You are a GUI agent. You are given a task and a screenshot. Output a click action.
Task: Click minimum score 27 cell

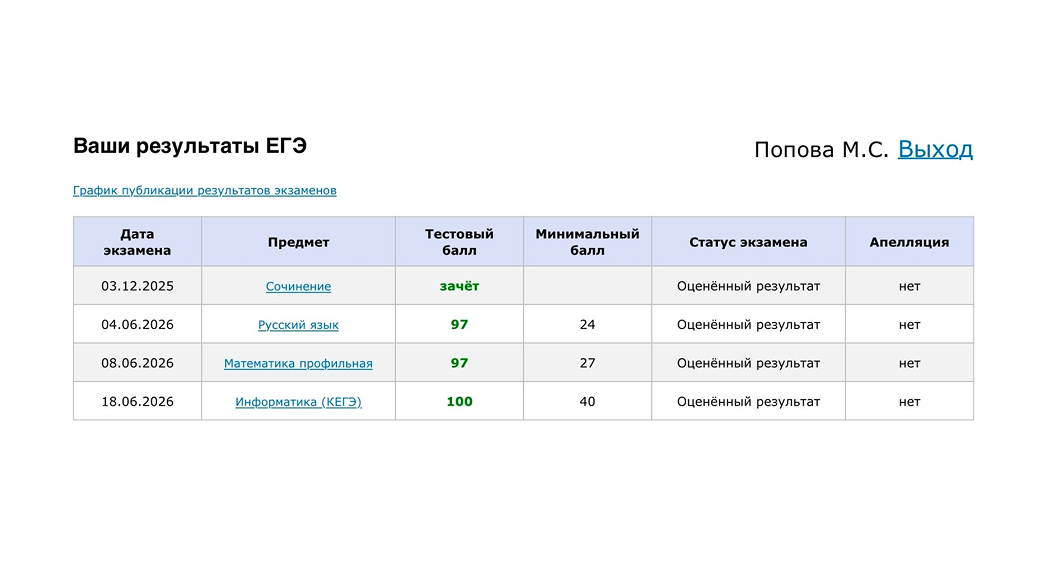pyautogui.click(x=588, y=363)
